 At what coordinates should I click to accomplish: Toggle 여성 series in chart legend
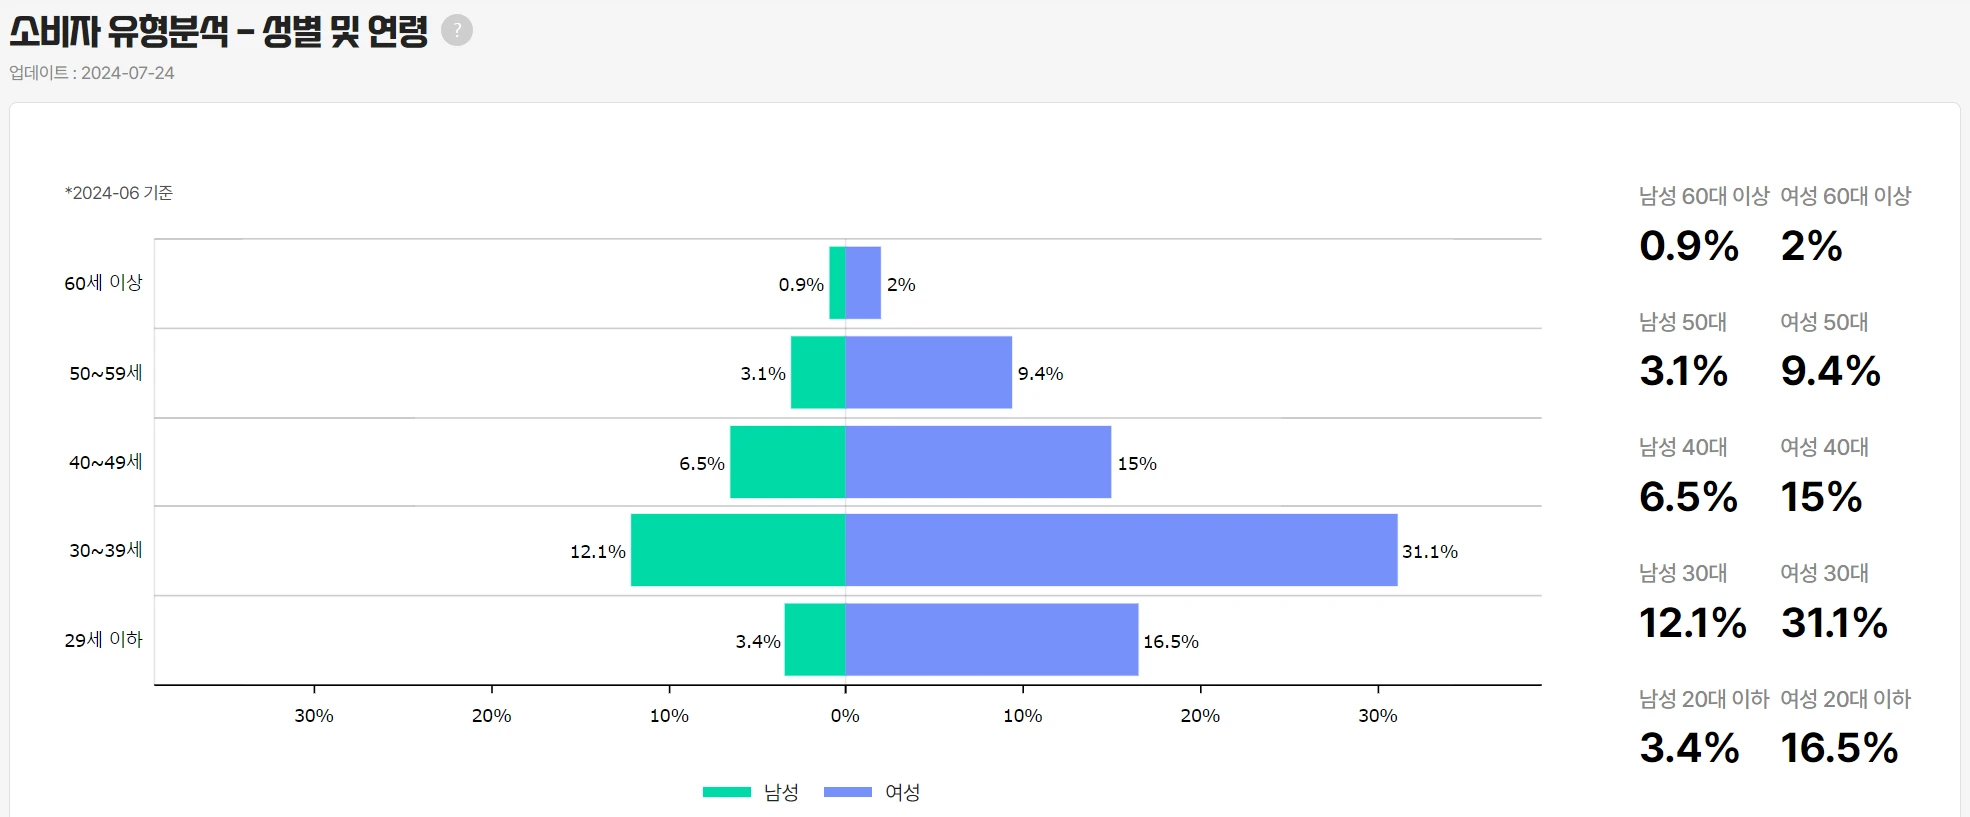click(872, 792)
